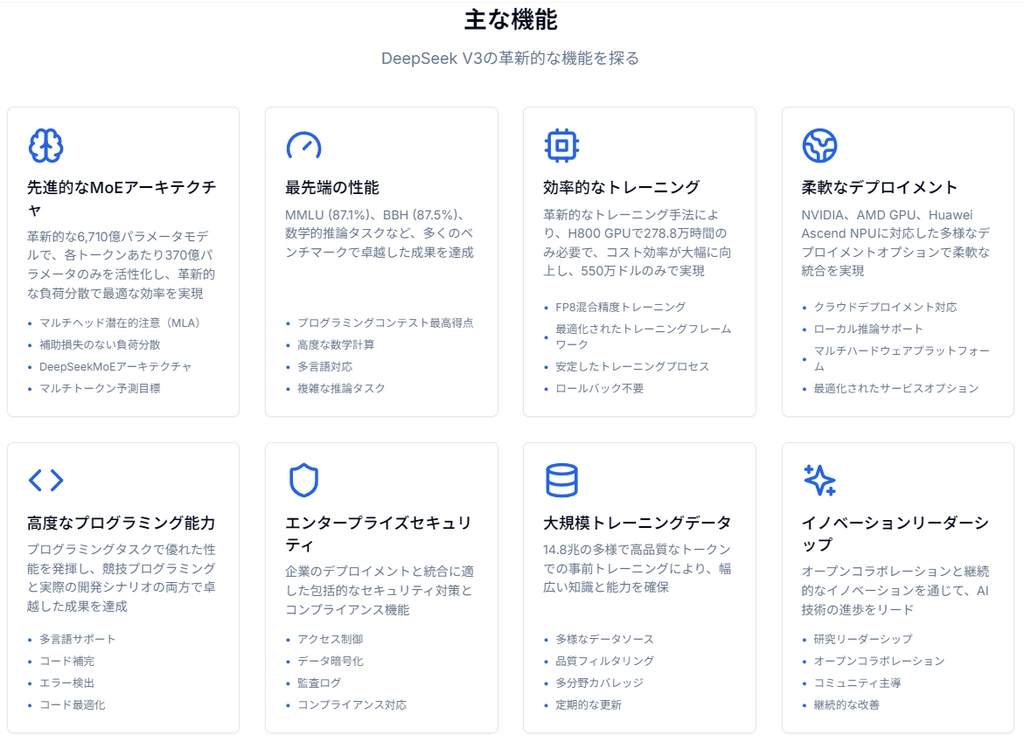The image size is (1024, 742).
Task: Click the 高度なプログラミング能力 card title
Action: click(121, 523)
